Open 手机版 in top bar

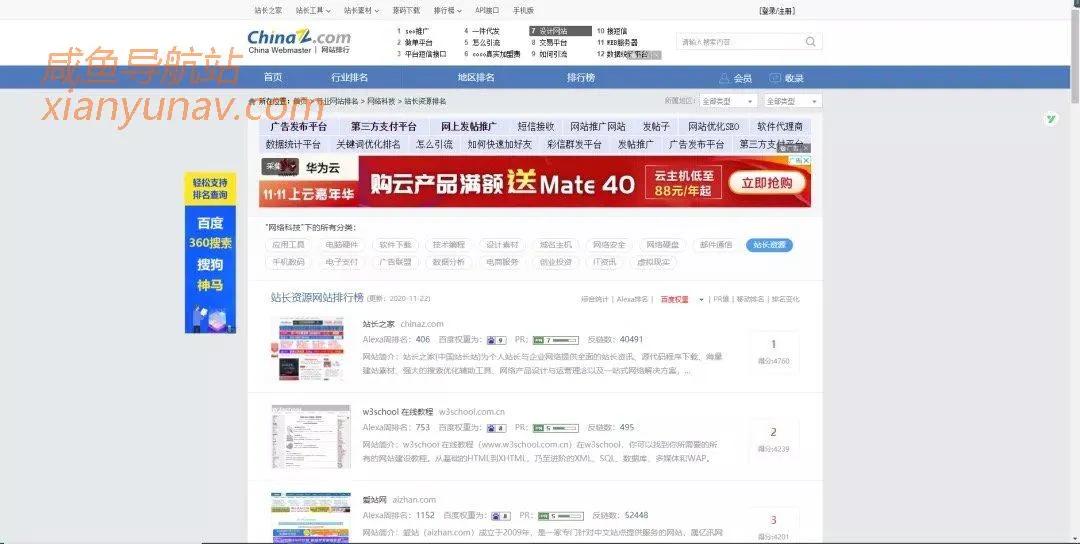click(523, 11)
